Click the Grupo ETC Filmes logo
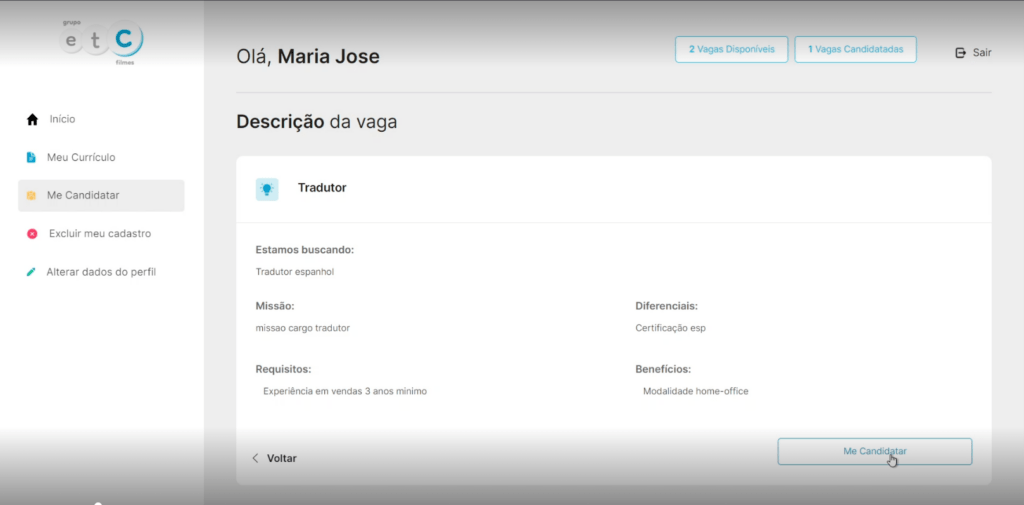 tap(101, 42)
